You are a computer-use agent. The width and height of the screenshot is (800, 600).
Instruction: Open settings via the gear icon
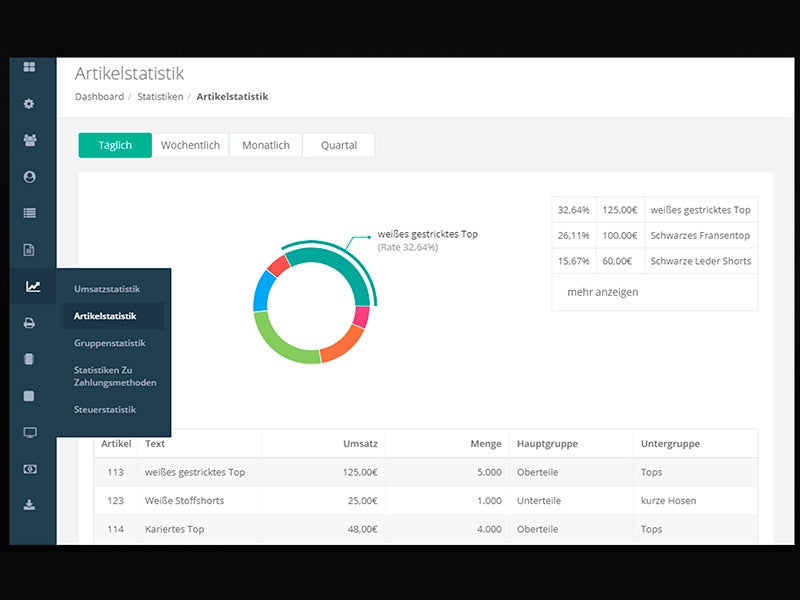(x=29, y=104)
